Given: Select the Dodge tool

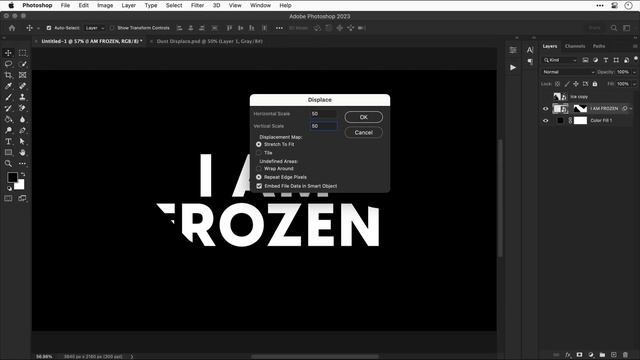Looking at the screenshot, I should tap(8, 130).
